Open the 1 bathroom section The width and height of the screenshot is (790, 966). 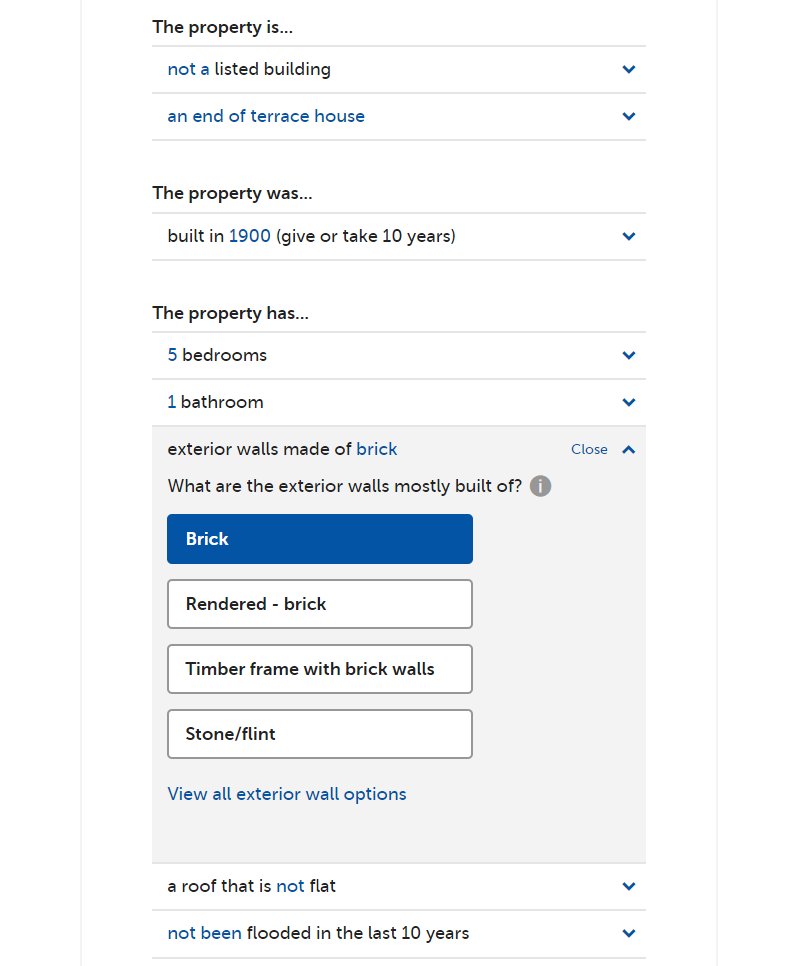click(x=399, y=402)
